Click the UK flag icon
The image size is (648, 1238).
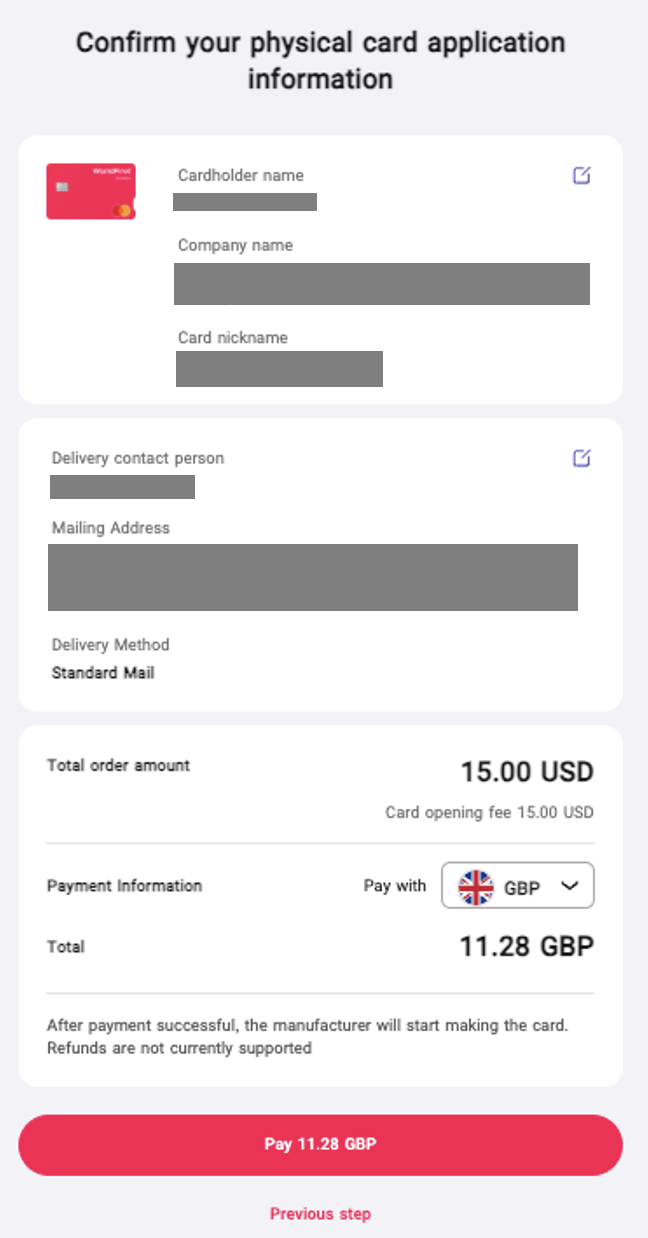coord(476,886)
